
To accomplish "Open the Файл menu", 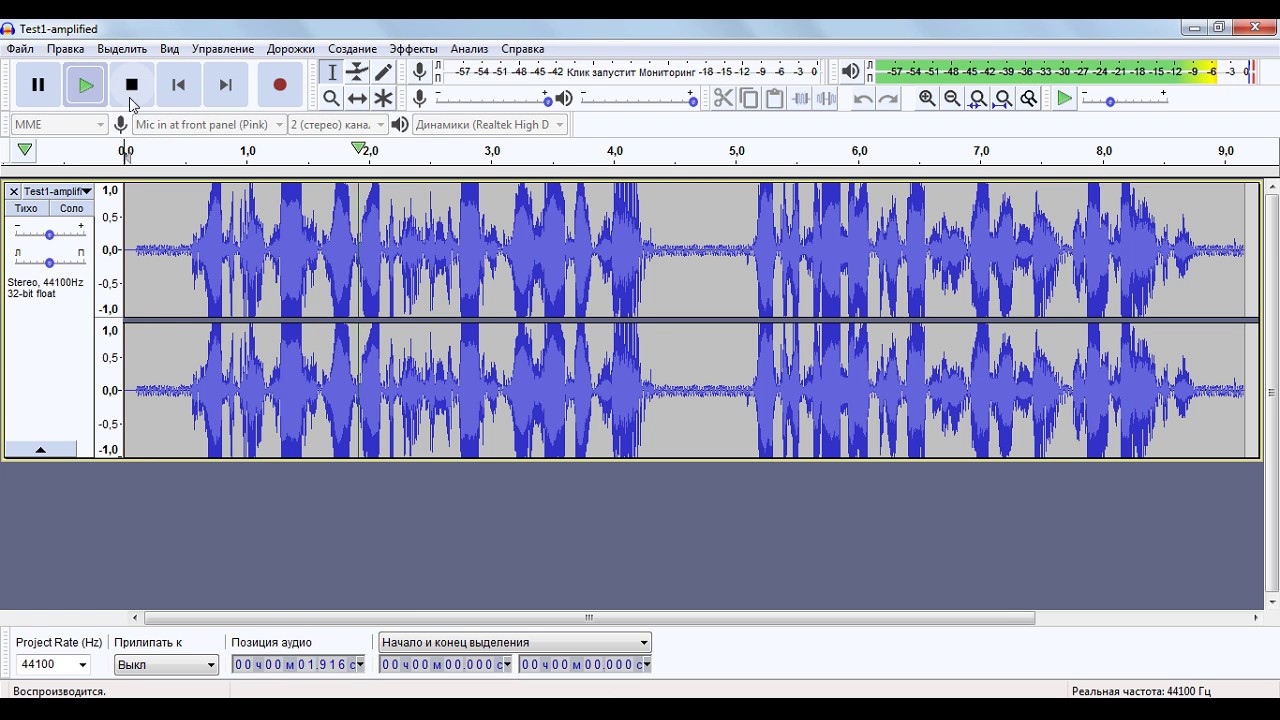I will (20, 48).
